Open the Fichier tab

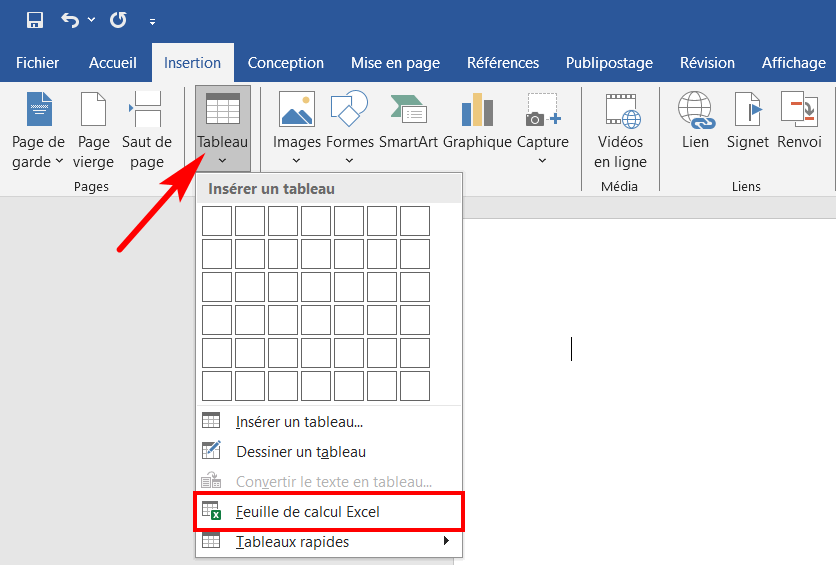pos(37,63)
